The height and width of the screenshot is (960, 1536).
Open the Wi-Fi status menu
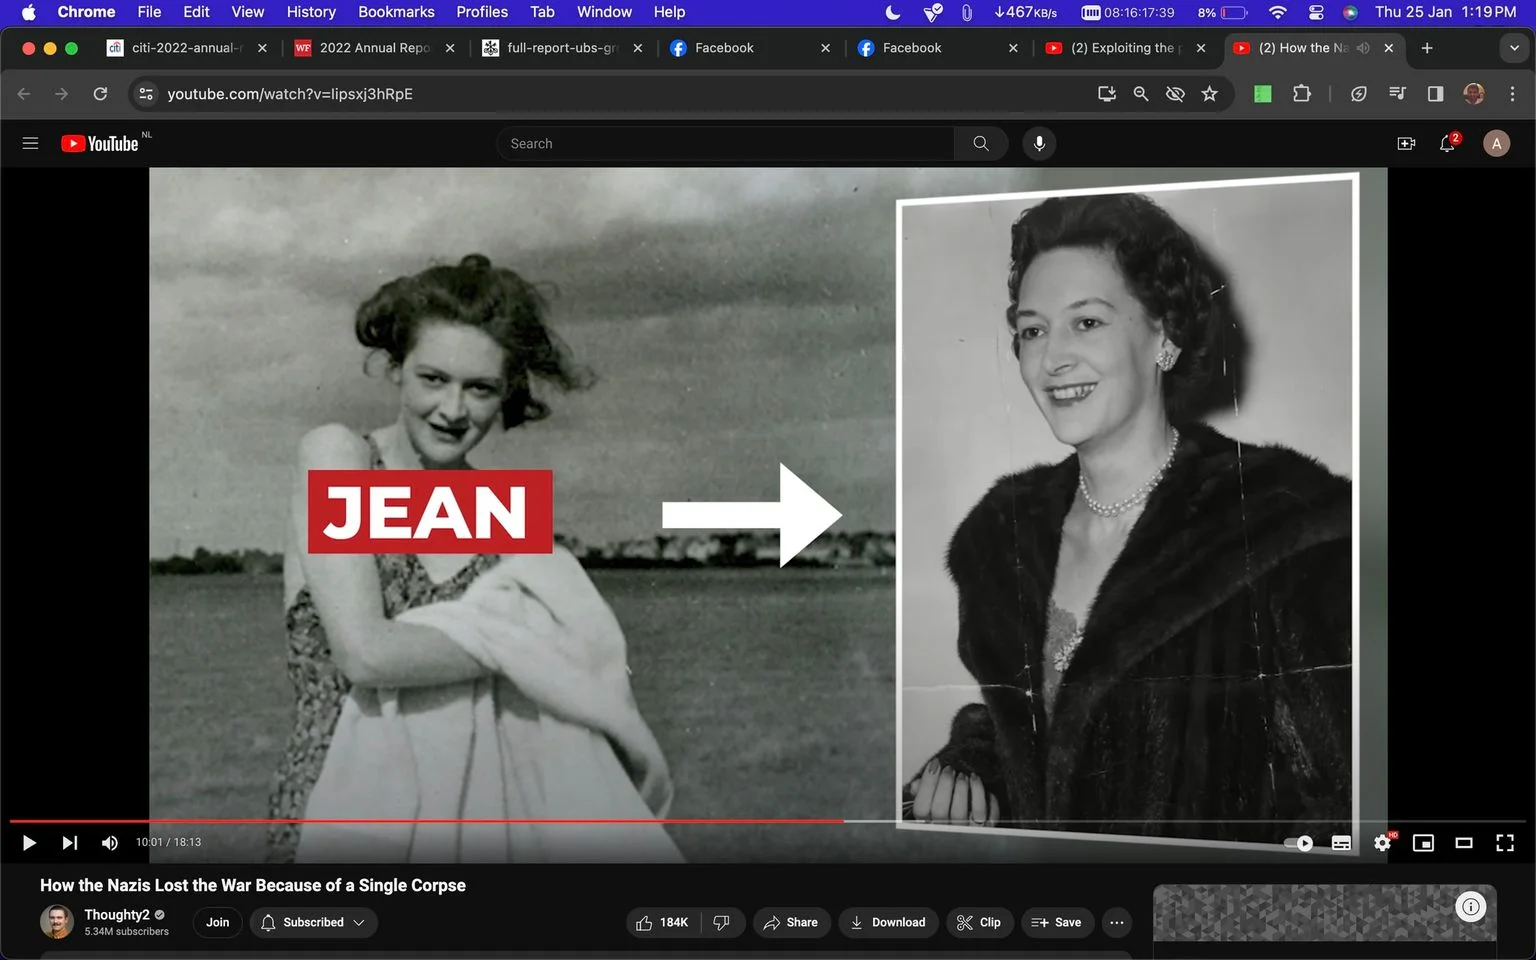click(x=1277, y=12)
